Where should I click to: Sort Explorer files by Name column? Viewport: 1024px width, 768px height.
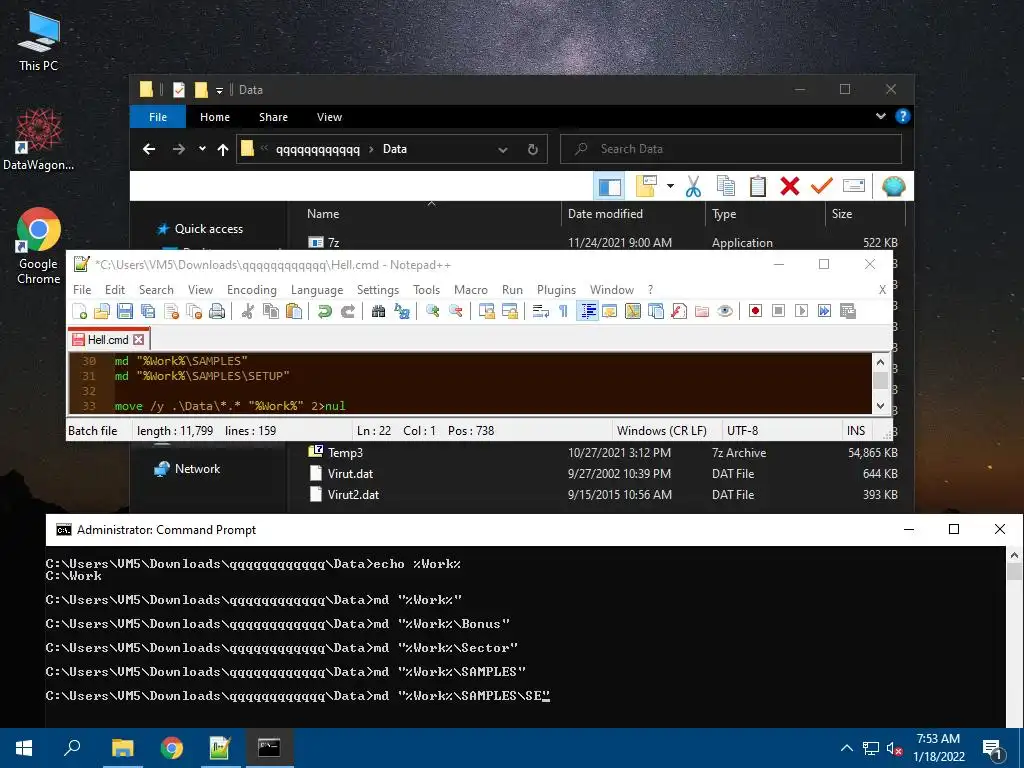323,214
